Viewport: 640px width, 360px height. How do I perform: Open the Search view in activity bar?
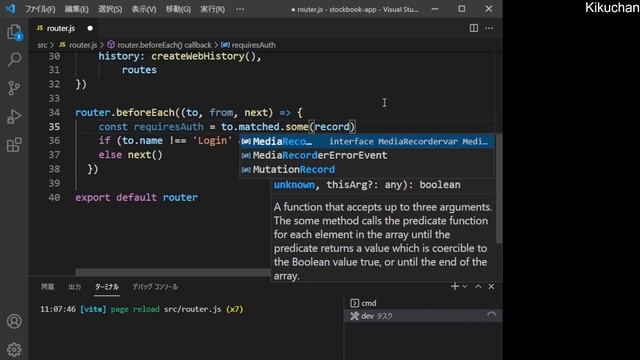coord(14,60)
